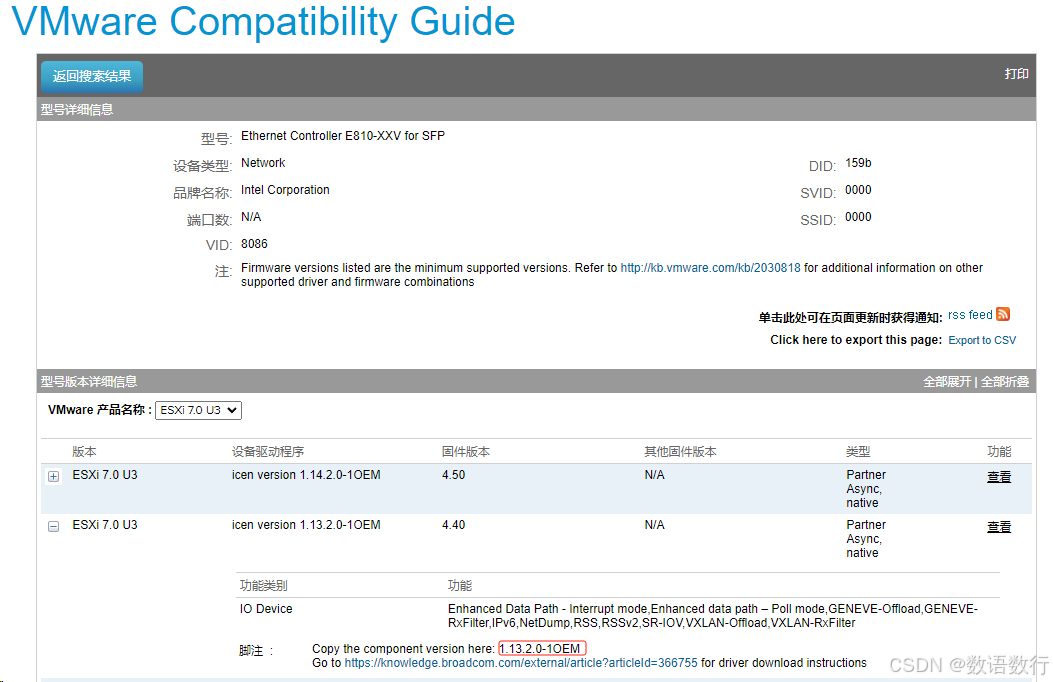Click the 固件版本 column header

[x=466, y=452]
